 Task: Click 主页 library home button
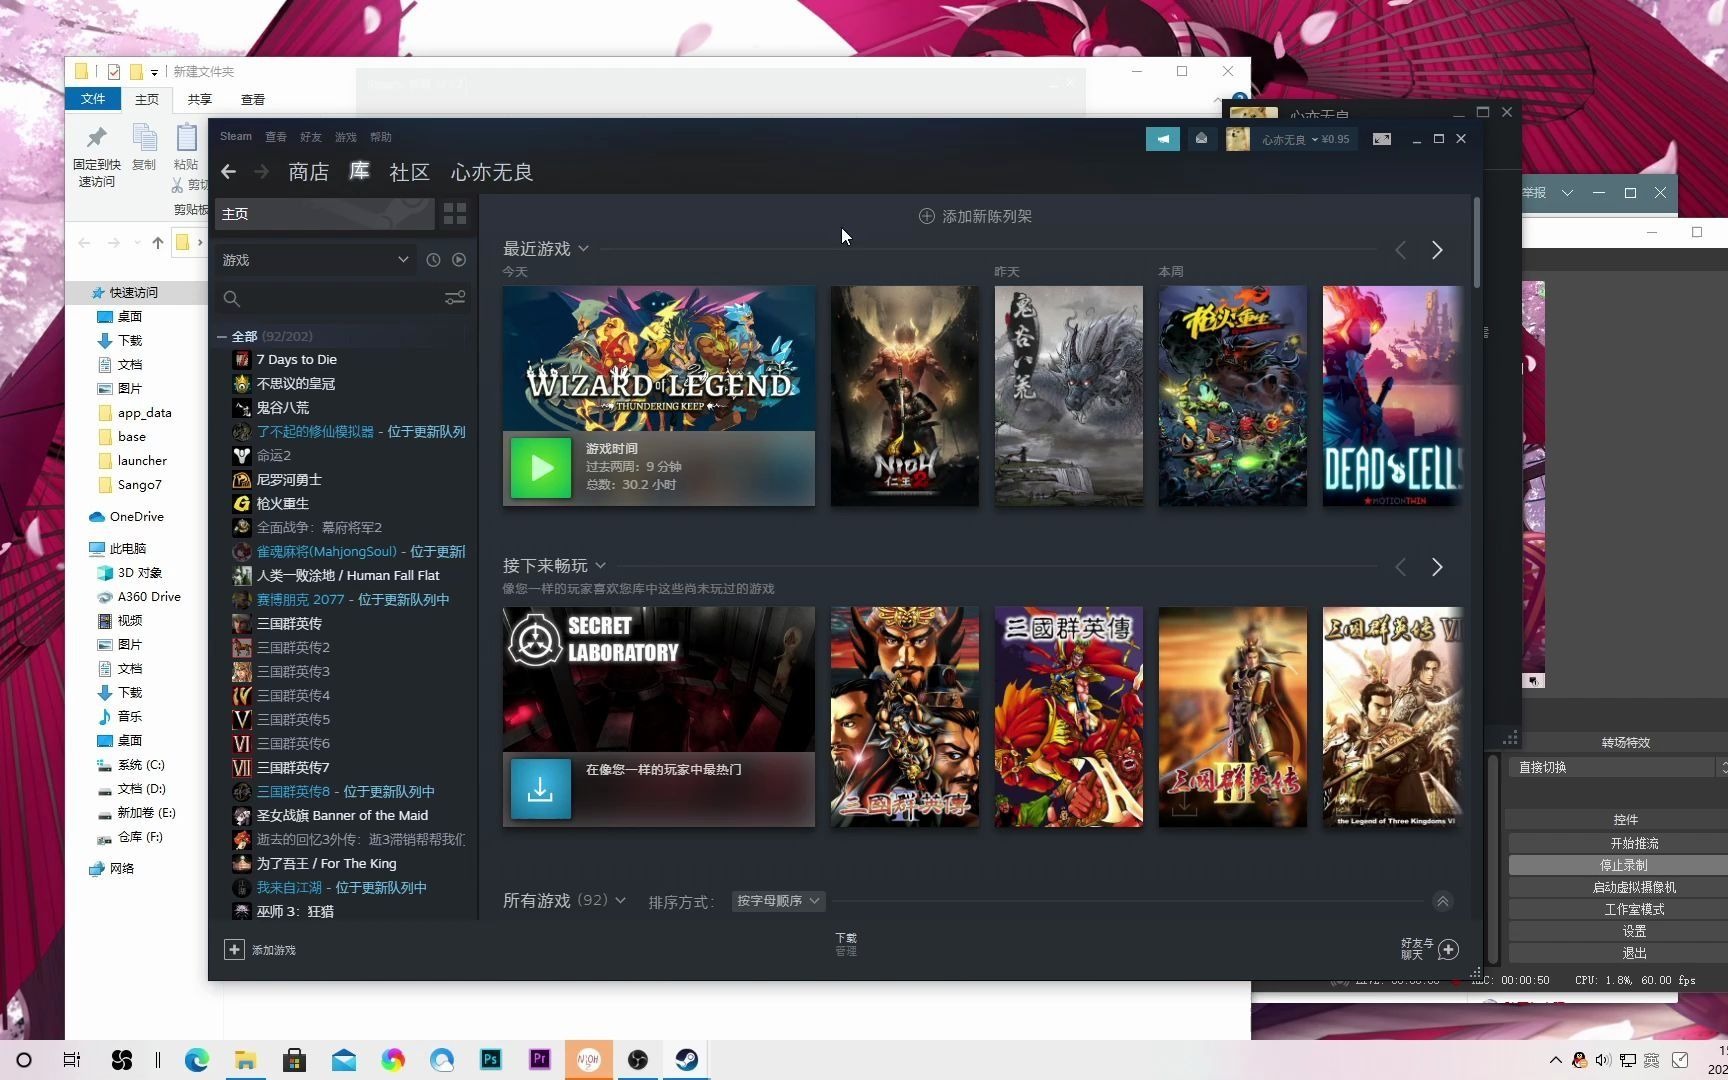326,214
